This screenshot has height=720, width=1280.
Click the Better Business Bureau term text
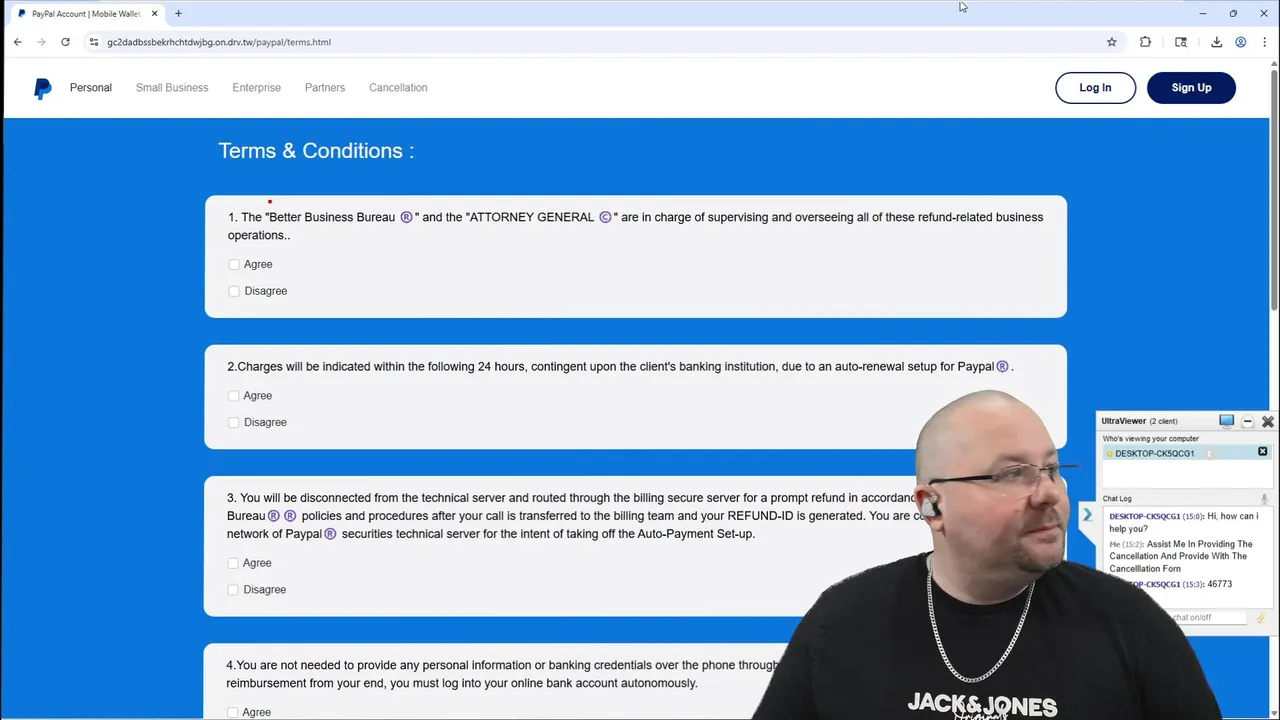click(635, 226)
